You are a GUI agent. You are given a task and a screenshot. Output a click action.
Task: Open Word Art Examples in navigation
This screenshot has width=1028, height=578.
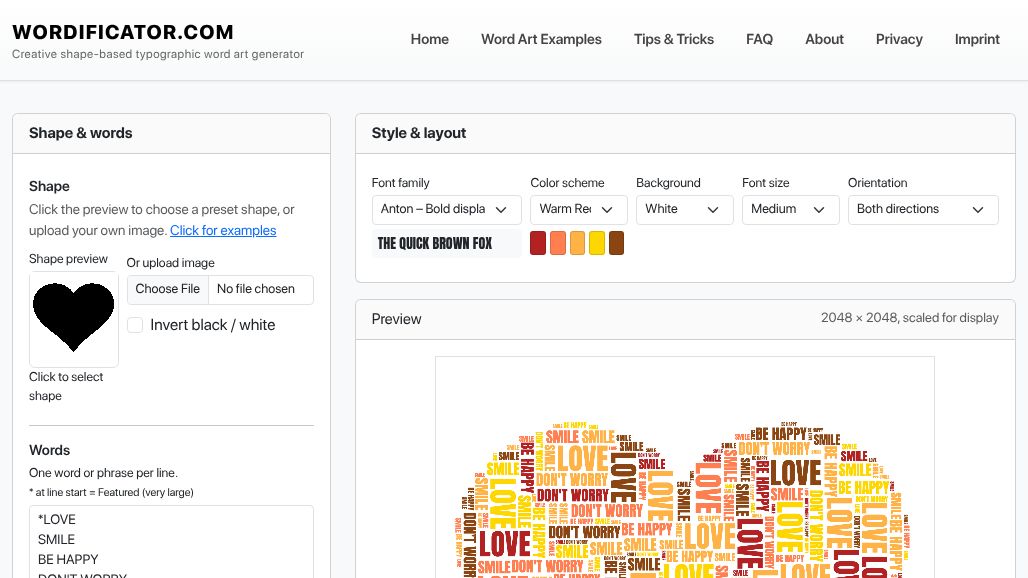(541, 39)
